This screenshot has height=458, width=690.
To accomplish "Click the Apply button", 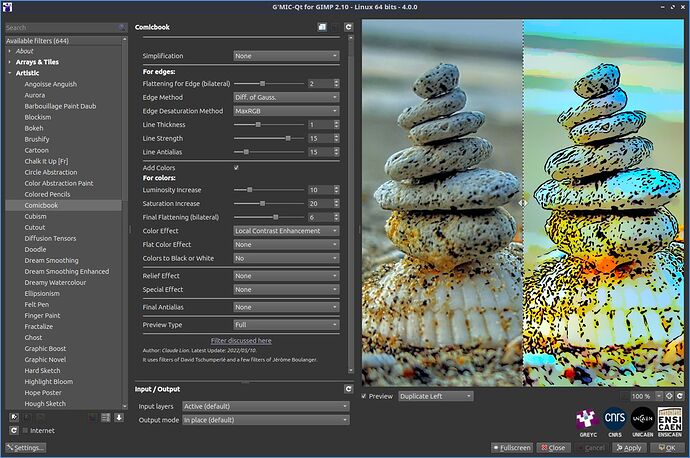I will tap(629, 447).
